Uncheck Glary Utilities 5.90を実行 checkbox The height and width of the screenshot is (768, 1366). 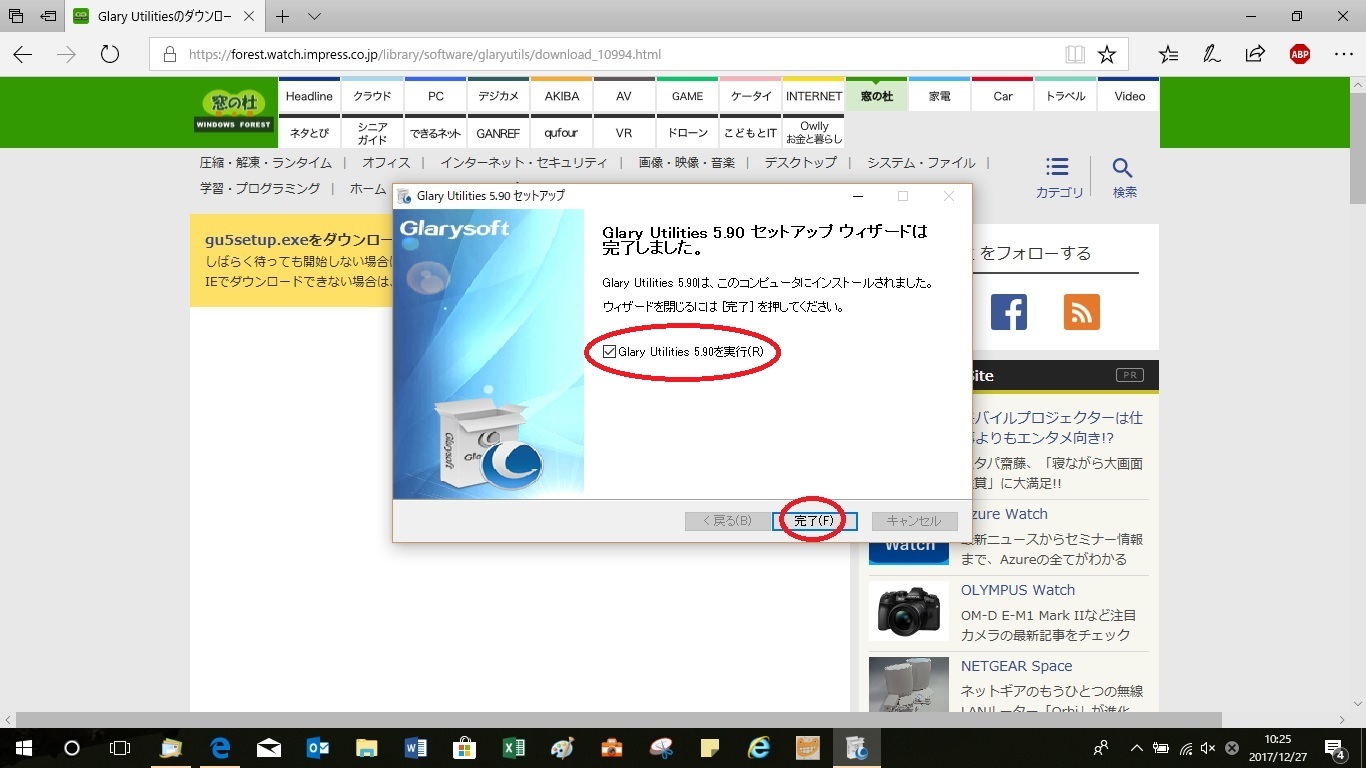609,352
